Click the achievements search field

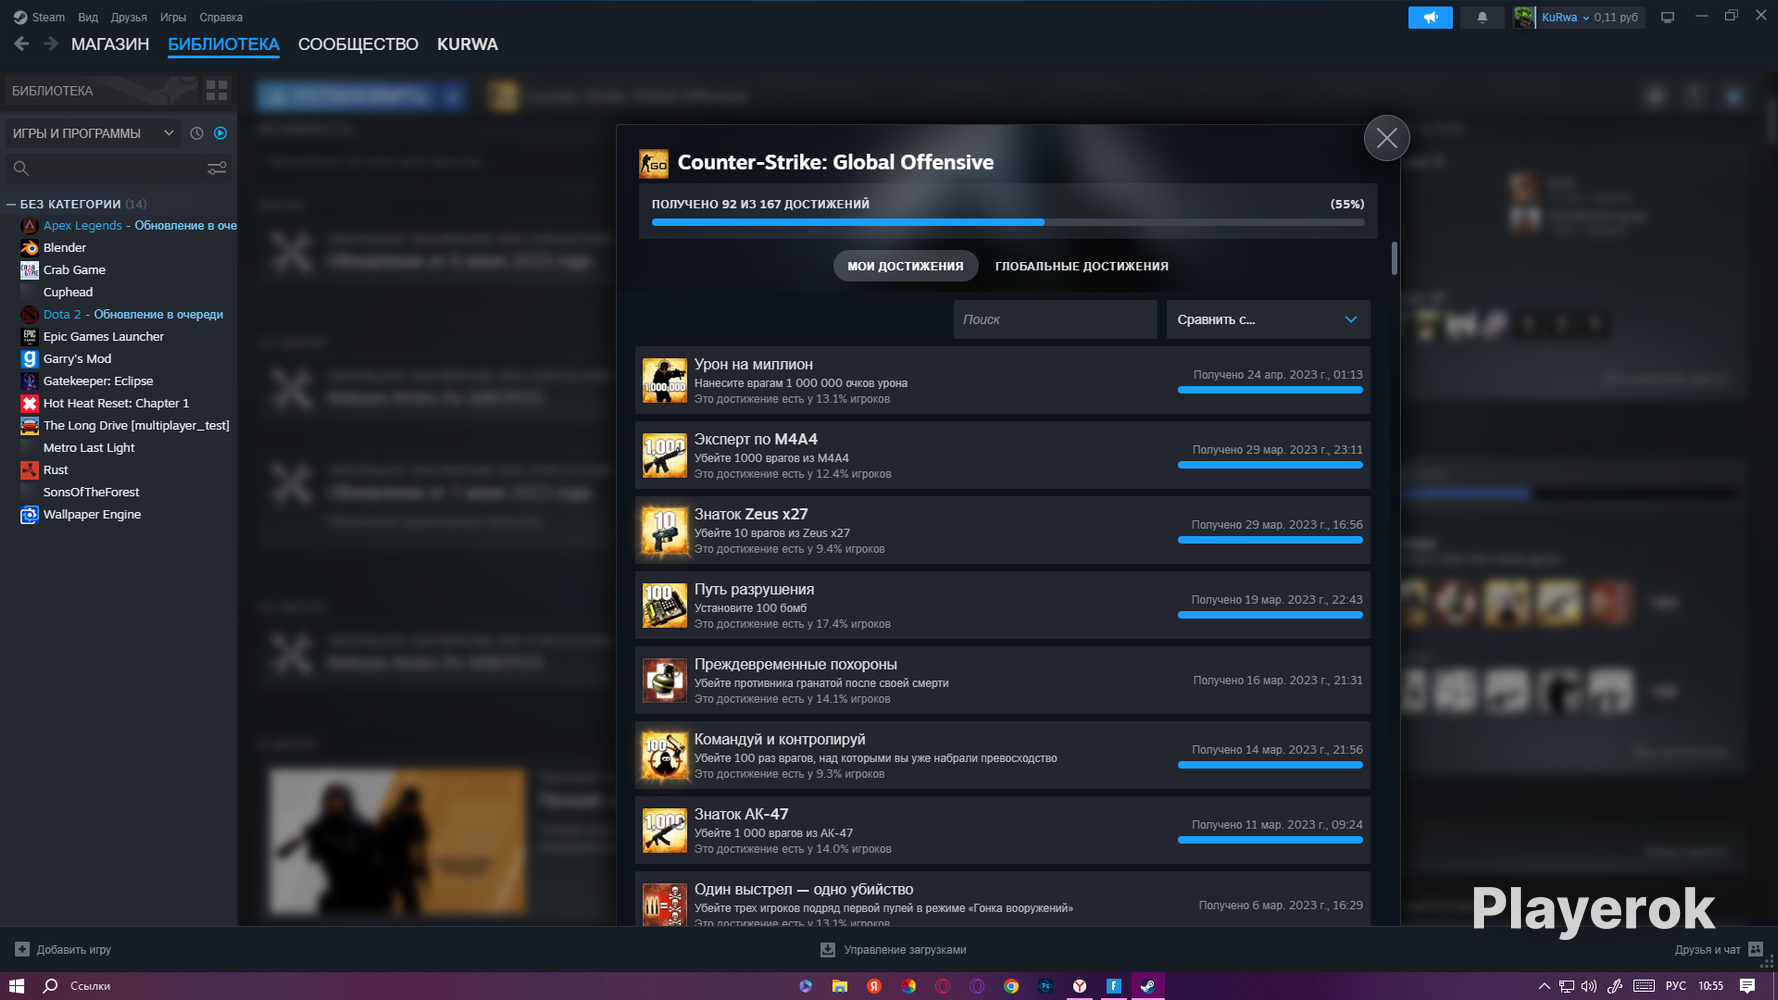pyautogui.click(x=1055, y=319)
